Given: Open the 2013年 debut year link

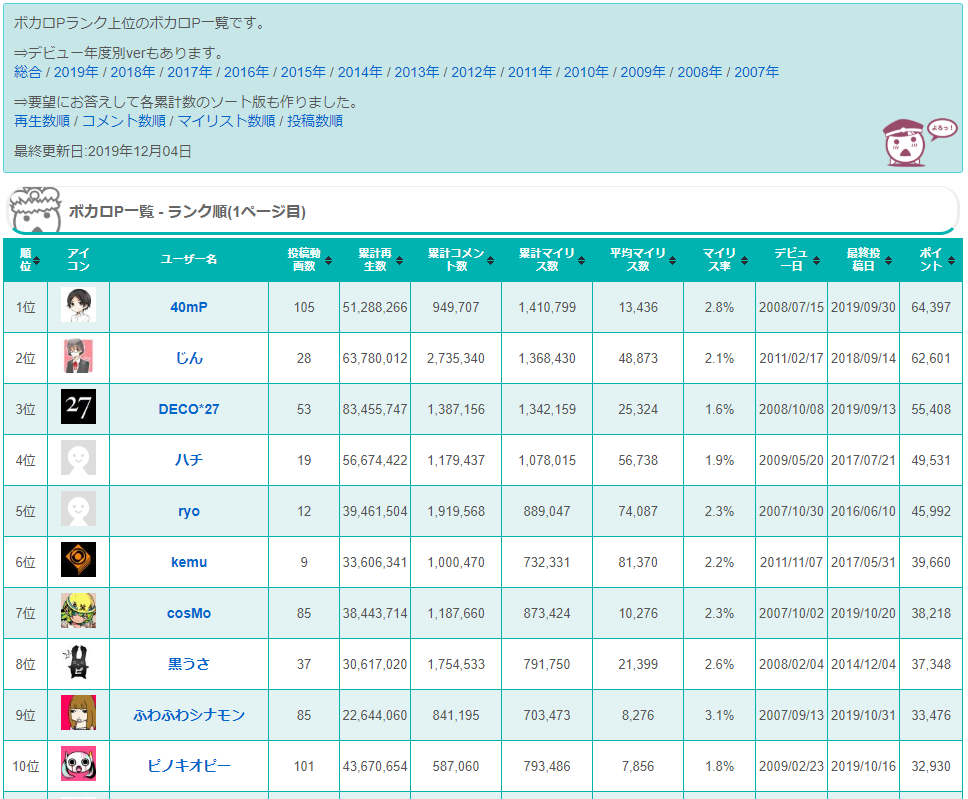Looking at the screenshot, I should pos(417,72).
